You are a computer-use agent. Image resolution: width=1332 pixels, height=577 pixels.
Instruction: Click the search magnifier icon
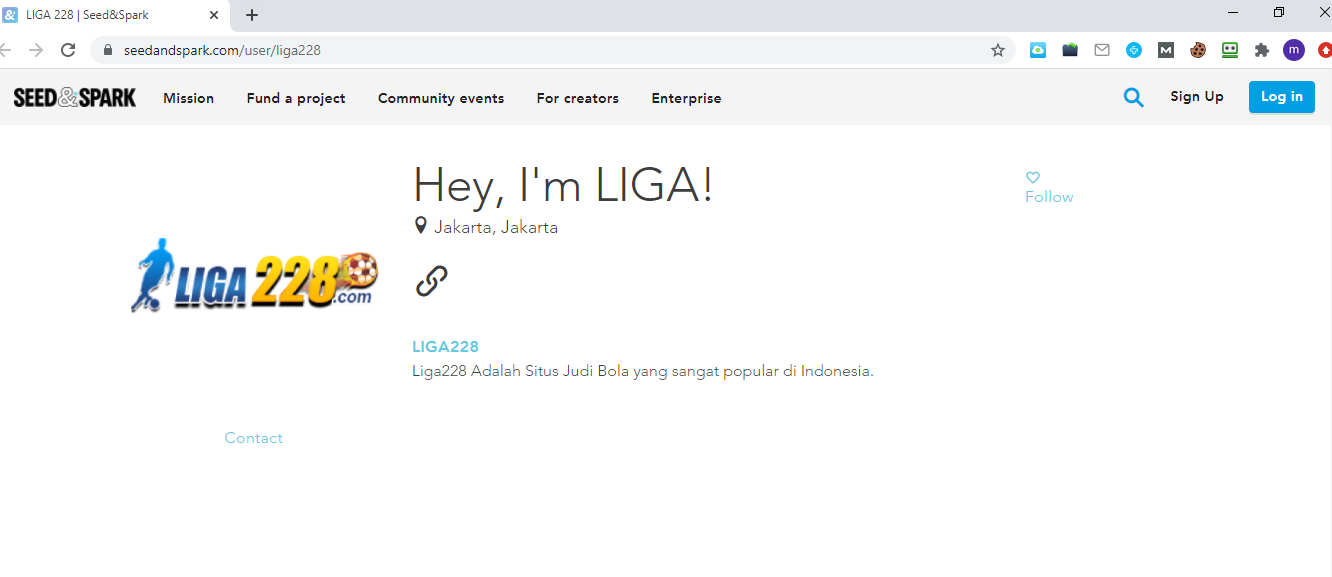pos(1133,97)
